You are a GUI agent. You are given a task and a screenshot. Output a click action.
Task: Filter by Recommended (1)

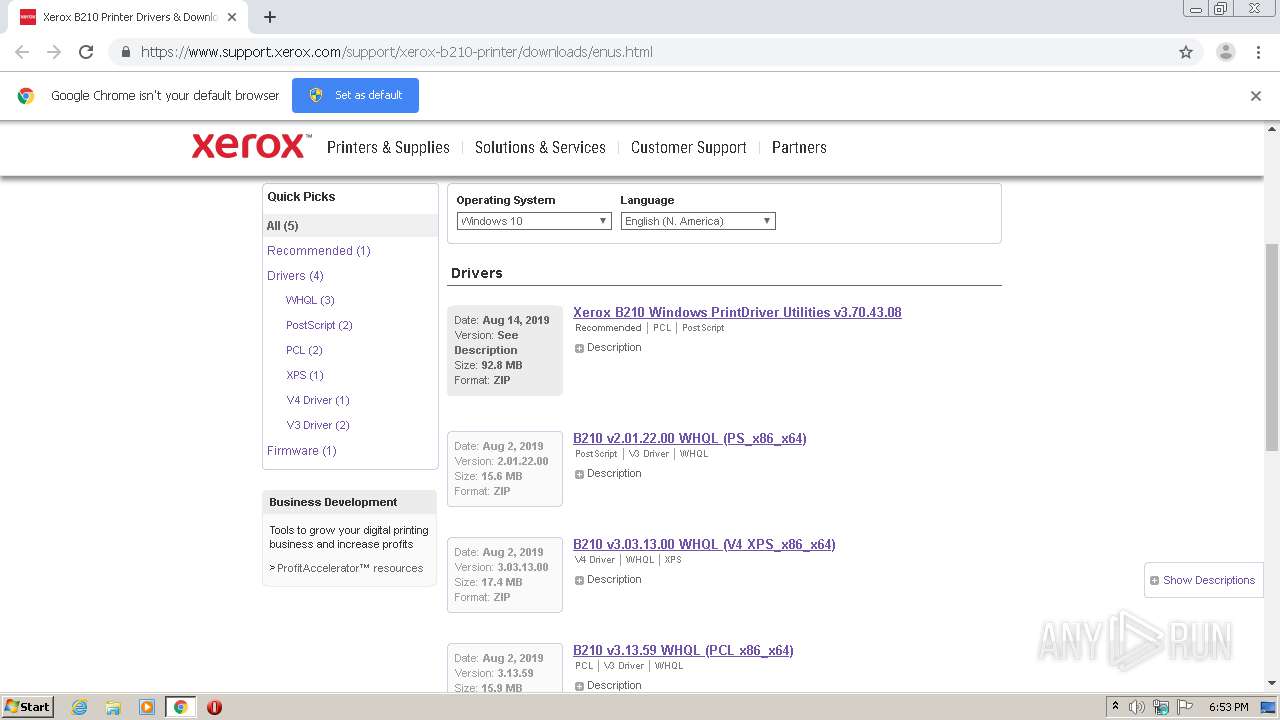click(318, 251)
